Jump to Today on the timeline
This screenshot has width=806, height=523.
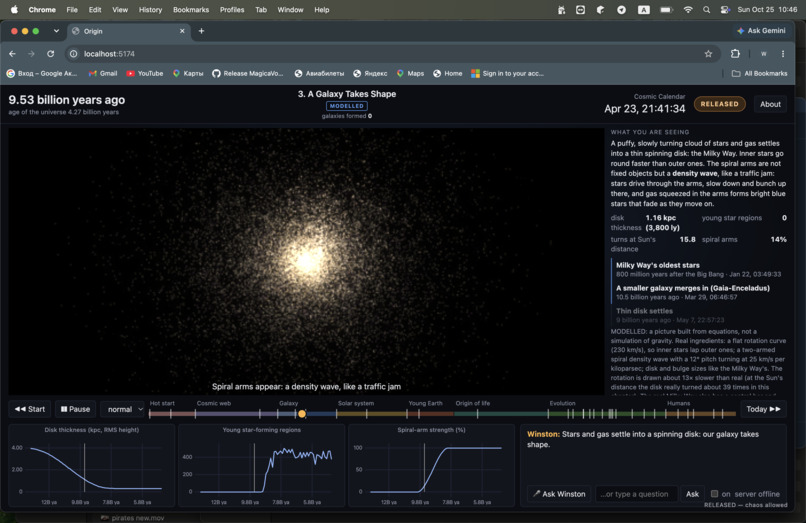[763, 409]
